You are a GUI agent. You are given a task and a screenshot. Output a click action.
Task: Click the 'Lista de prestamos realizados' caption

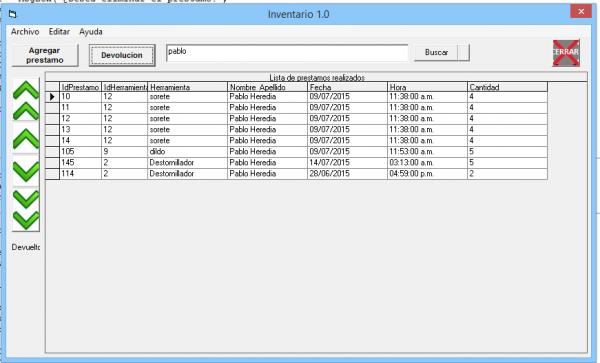[317, 78]
